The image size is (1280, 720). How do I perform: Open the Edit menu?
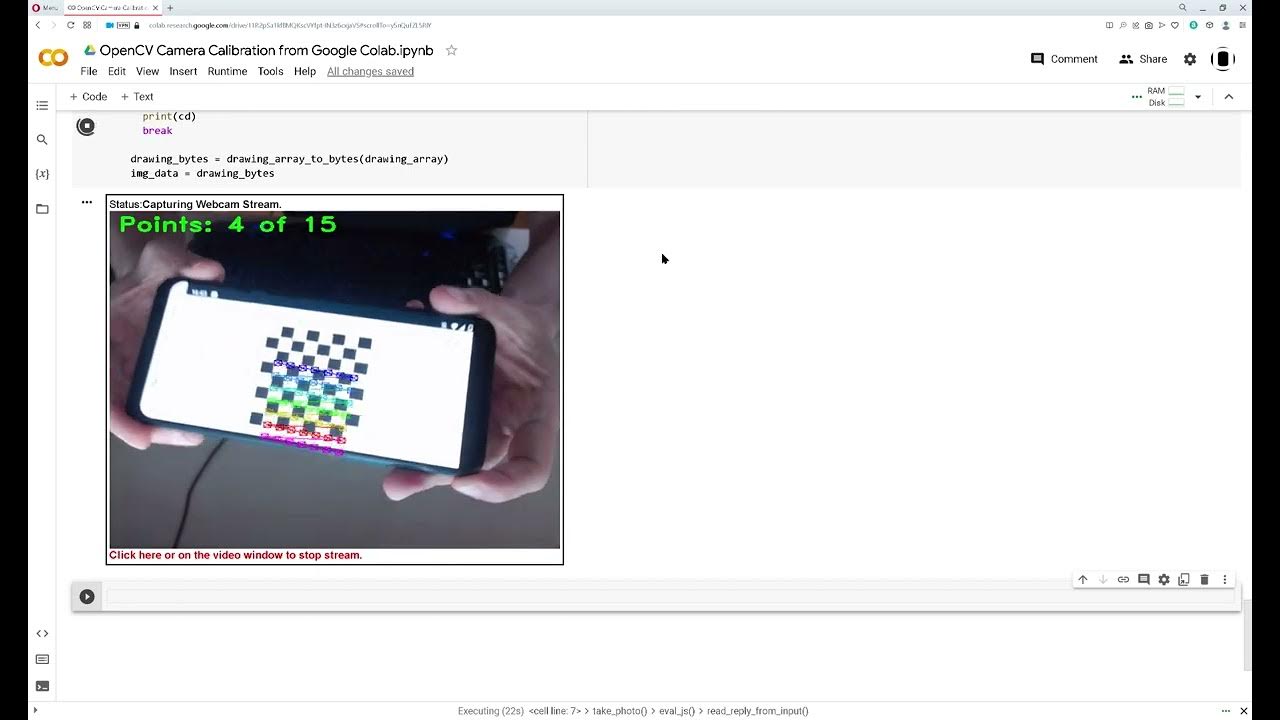point(117,72)
